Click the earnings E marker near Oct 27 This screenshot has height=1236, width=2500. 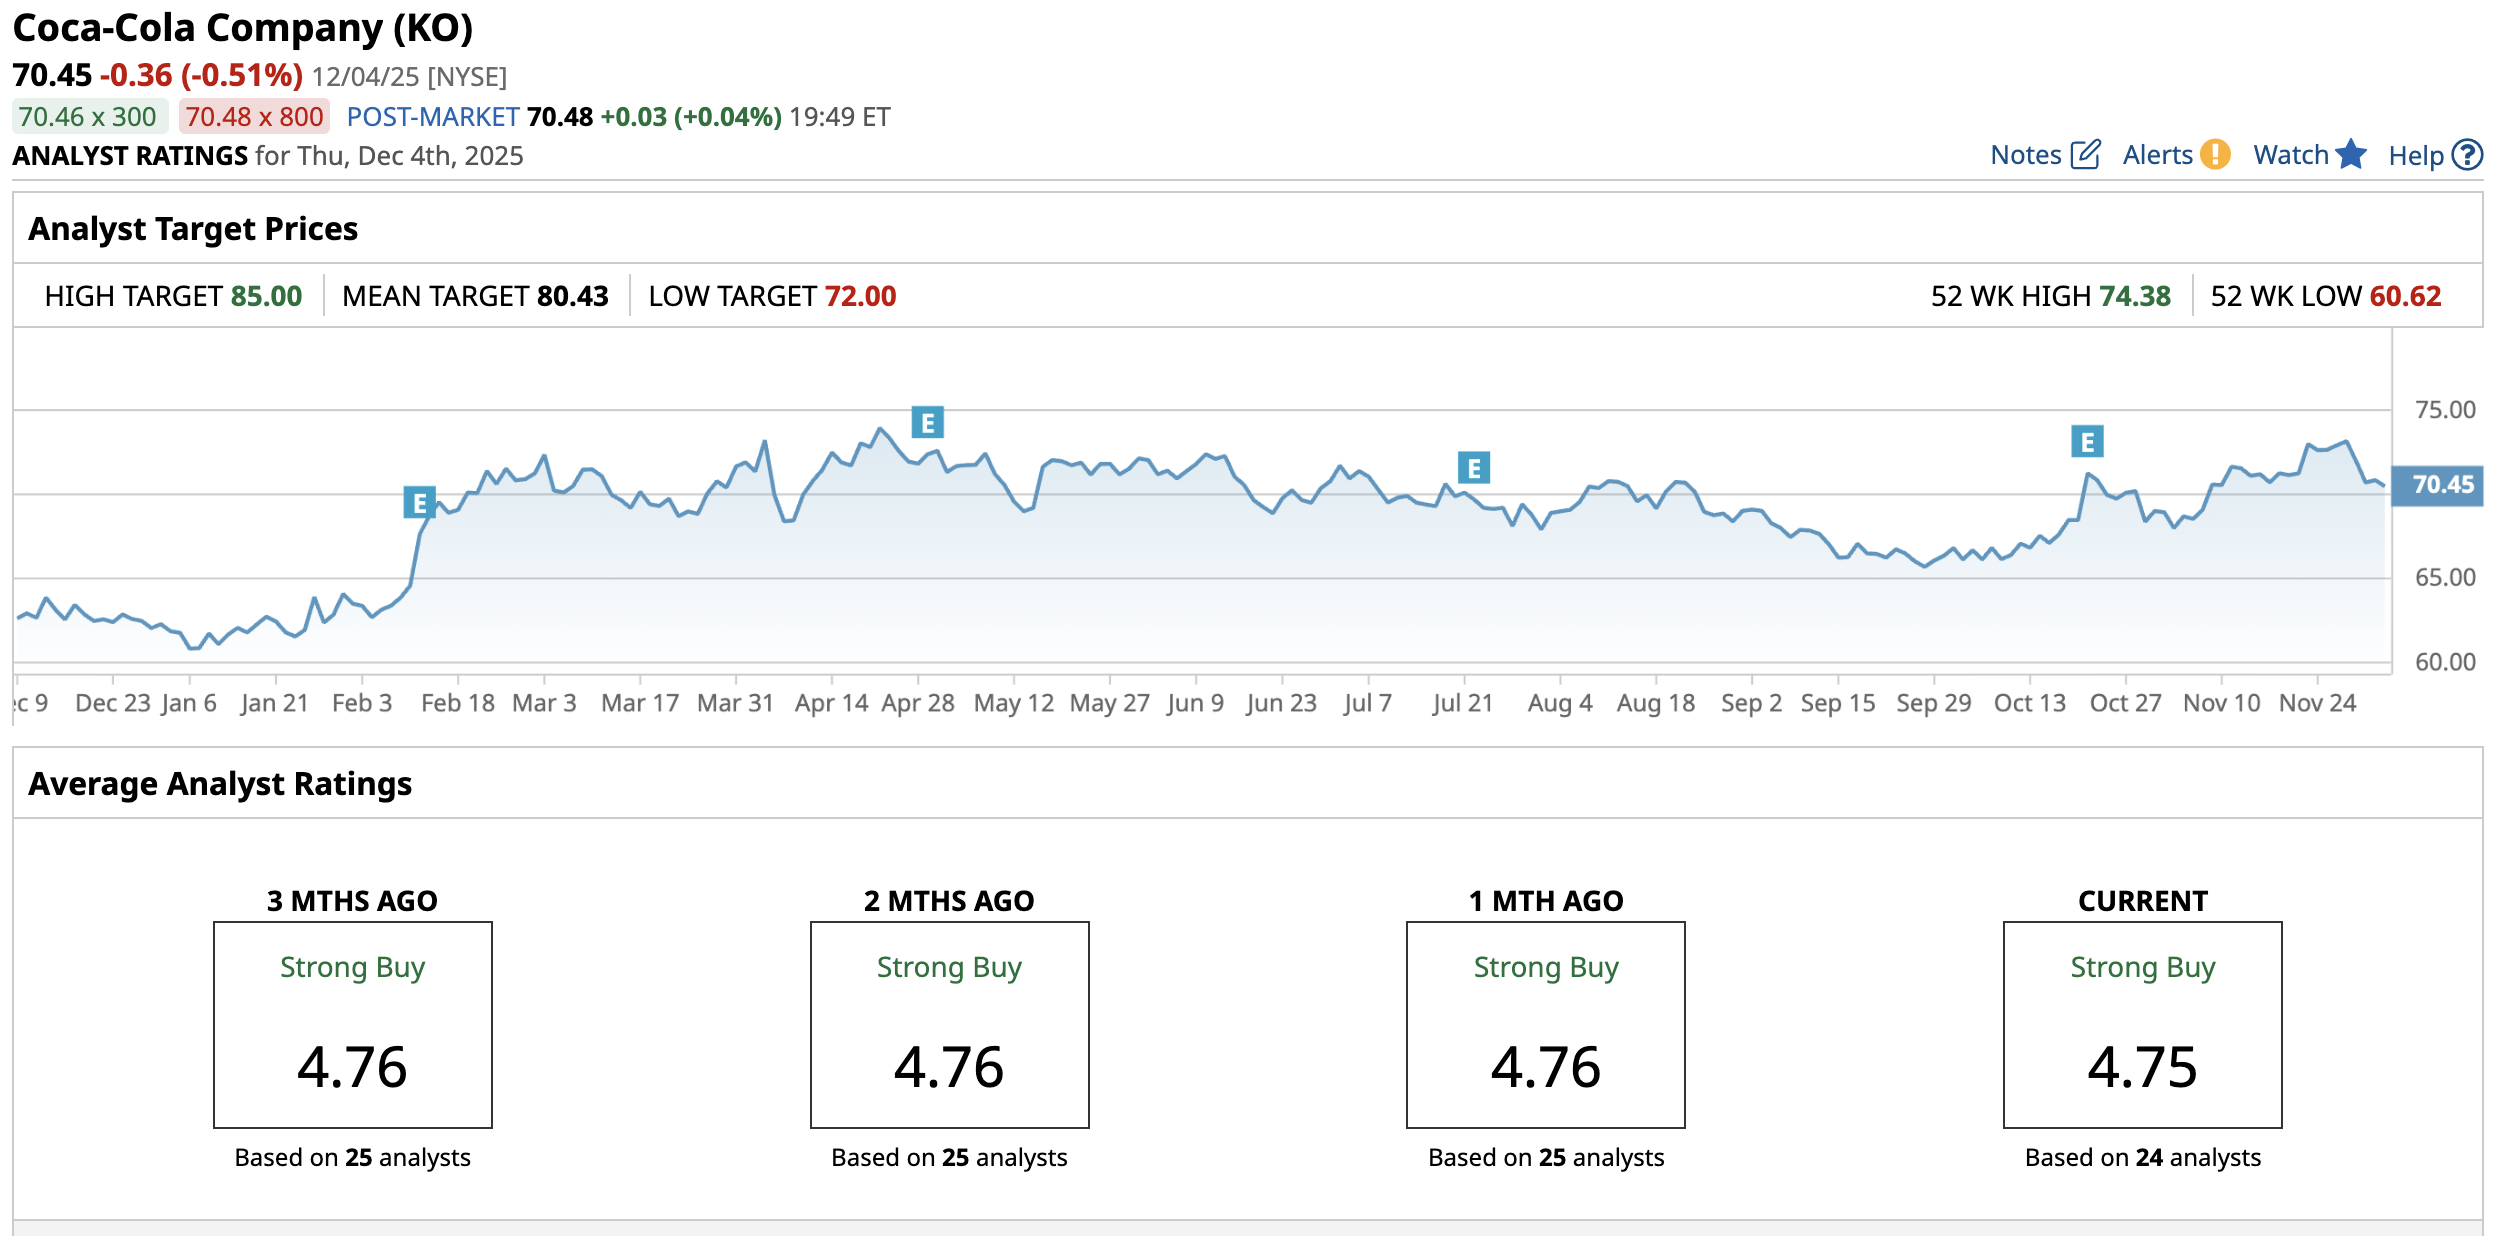click(2087, 442)
